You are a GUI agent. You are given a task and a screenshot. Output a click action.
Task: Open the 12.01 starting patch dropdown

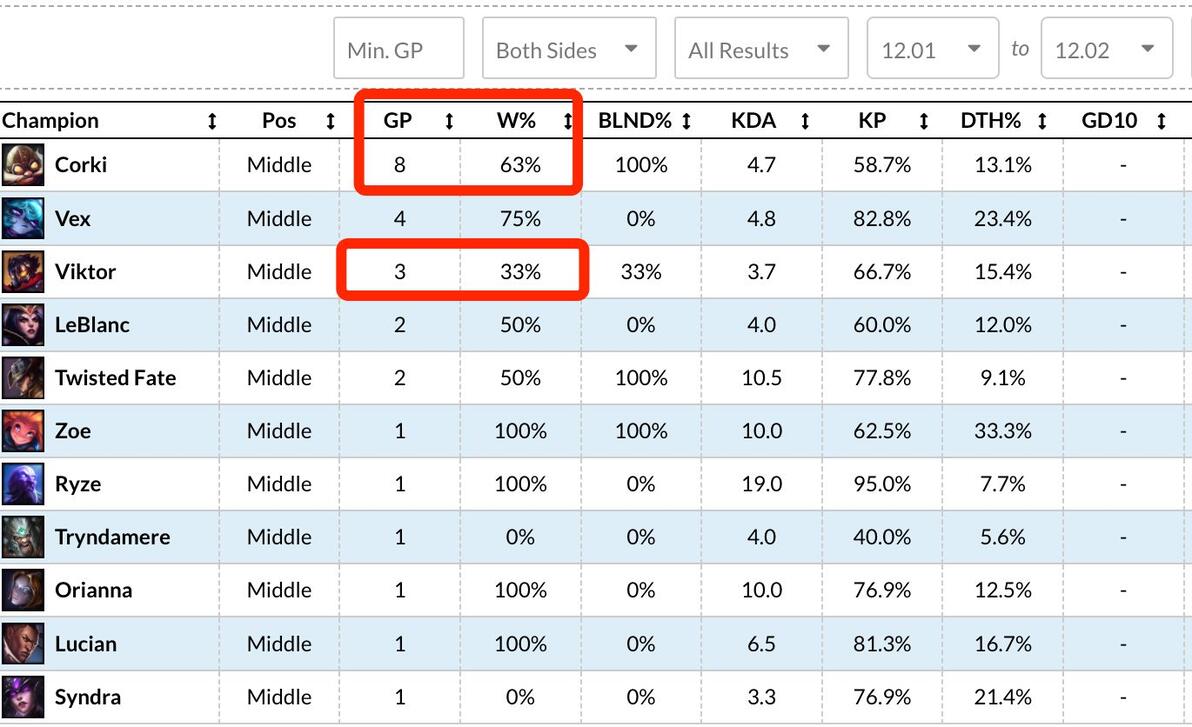[x=931, y=49]
